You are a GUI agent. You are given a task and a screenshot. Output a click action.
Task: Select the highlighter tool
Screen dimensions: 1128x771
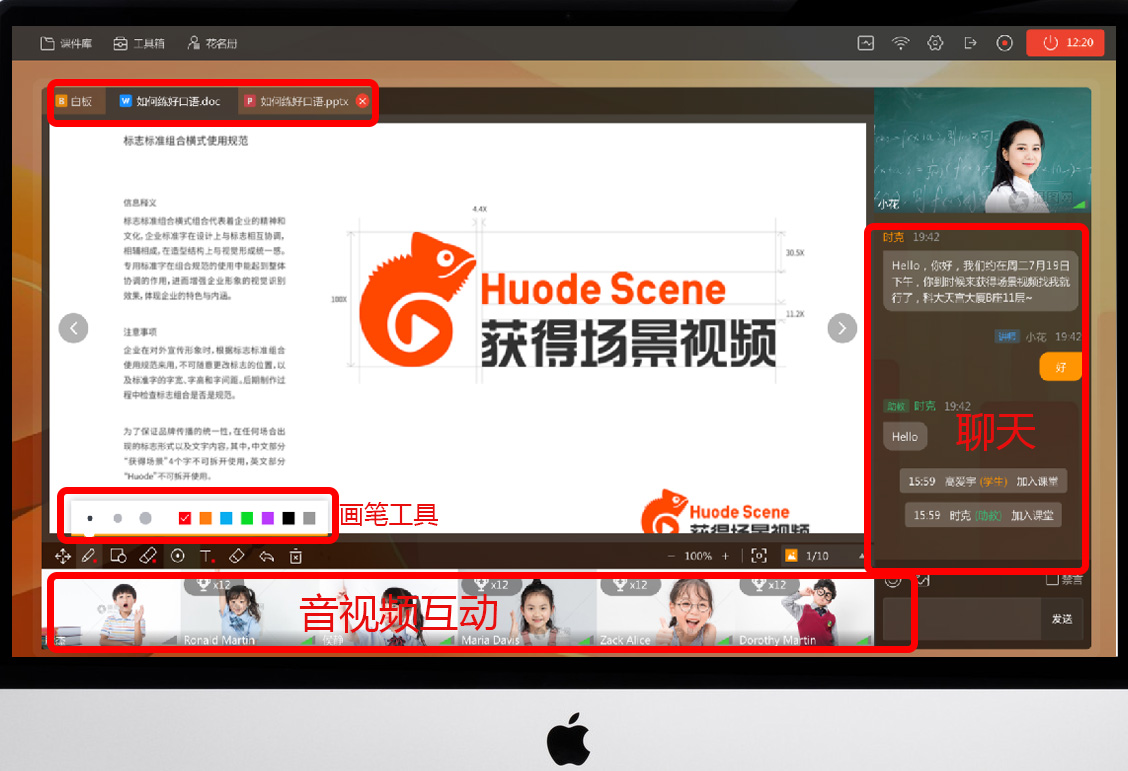point(147,556)
